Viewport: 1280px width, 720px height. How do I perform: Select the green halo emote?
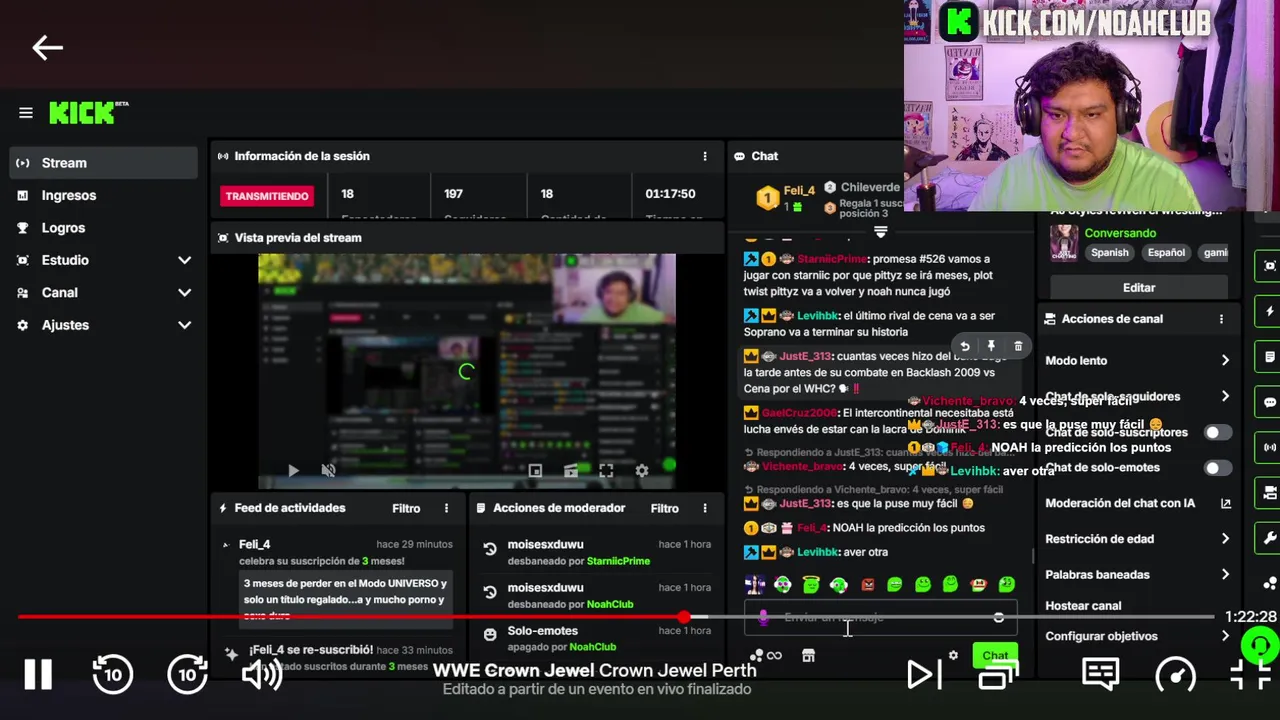pos(811,584)
